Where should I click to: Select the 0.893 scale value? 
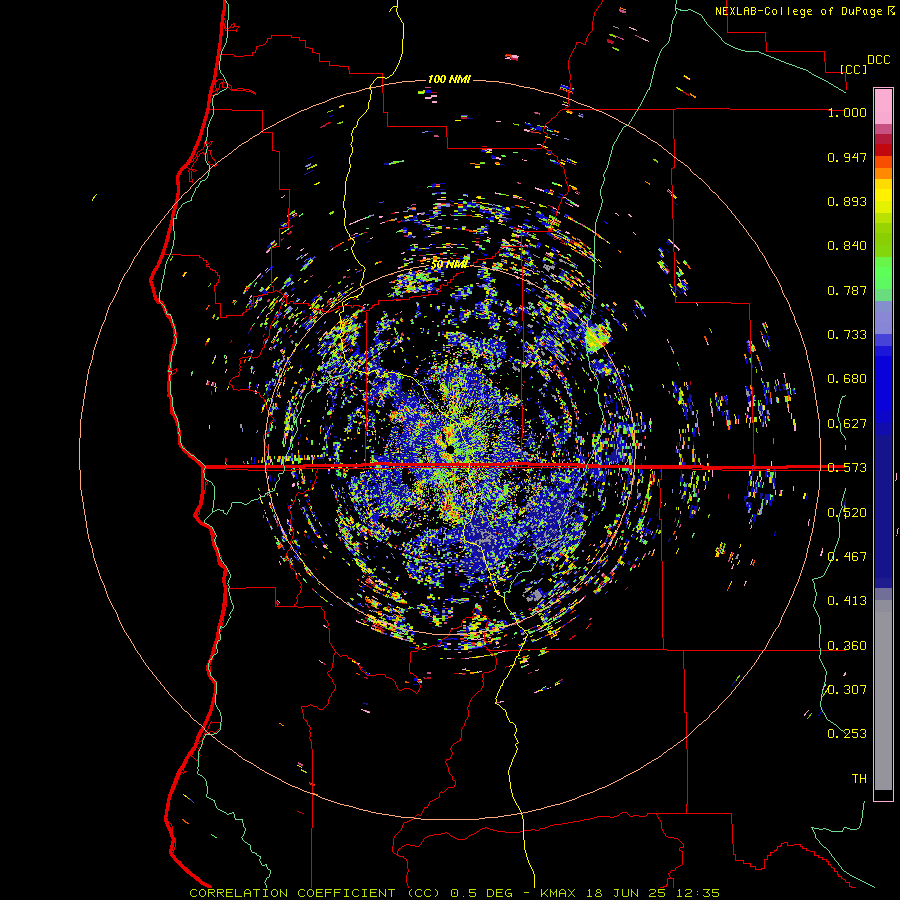[847, 201]
